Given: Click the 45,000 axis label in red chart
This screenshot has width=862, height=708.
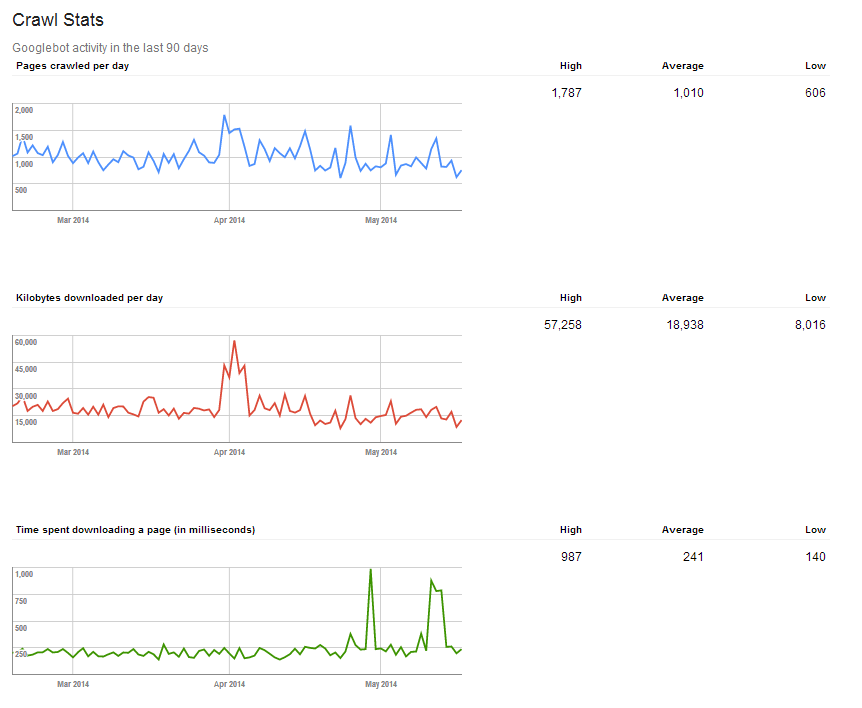Looking at the screenshot, I should pyautogui.click(x=26, y=369).
